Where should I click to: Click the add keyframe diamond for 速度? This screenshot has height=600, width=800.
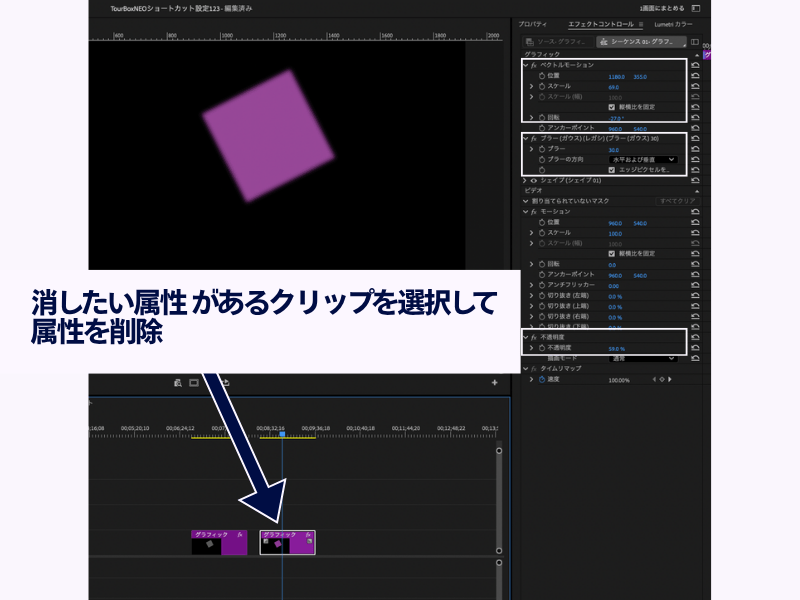tap(660, 380)
